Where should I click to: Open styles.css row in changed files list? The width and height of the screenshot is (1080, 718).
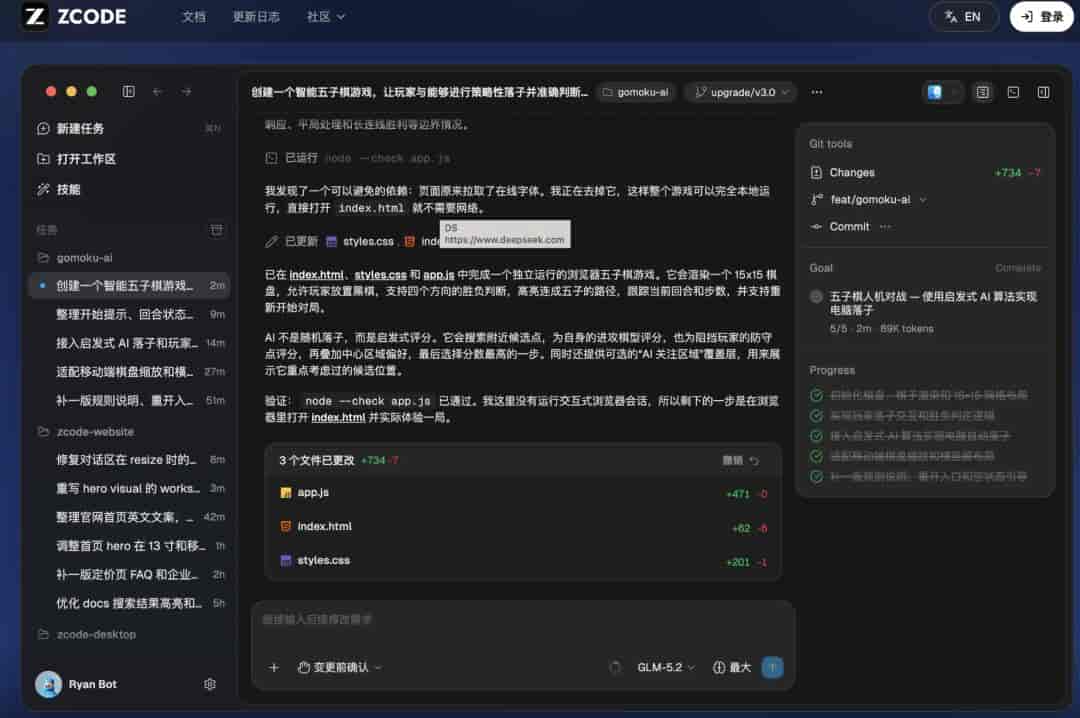pyautogui.click(x=523, y=561)
